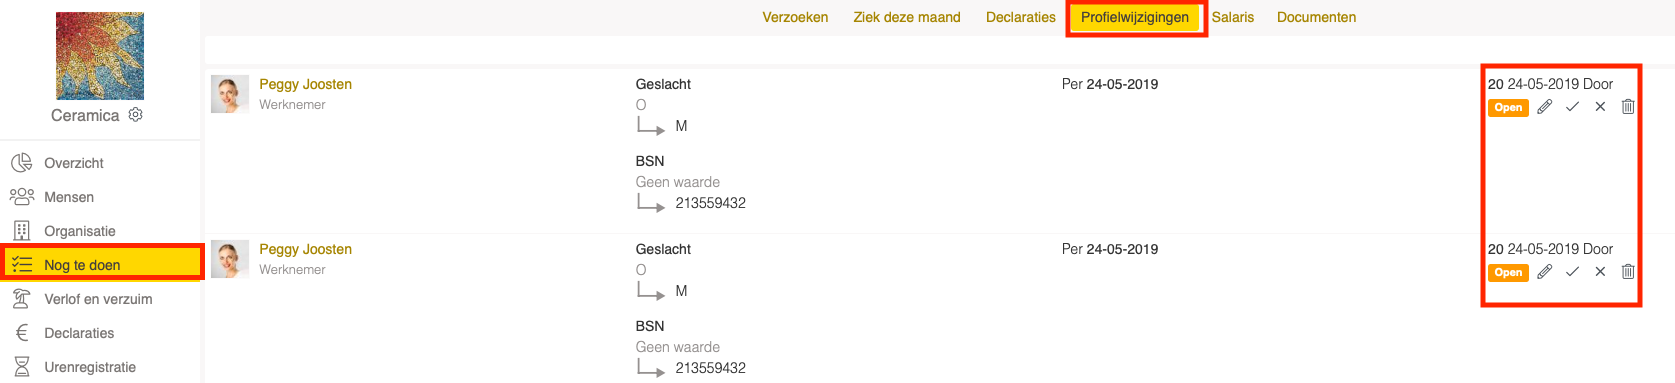Reject first profile change with X icon
1675x383 pixels.
click(x=1600, y=107)
